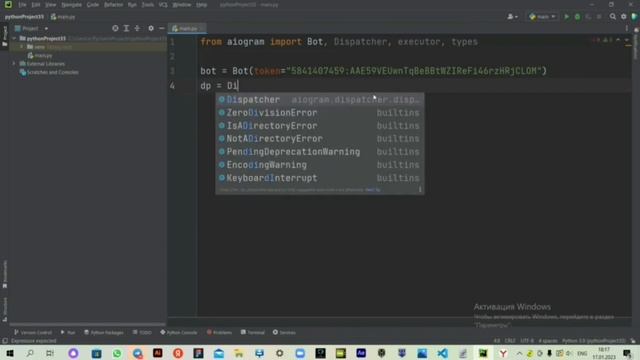Open Project panel options gear icon
Image resolution: width=640 pixels, height=360 pixels.
[151, 28]
